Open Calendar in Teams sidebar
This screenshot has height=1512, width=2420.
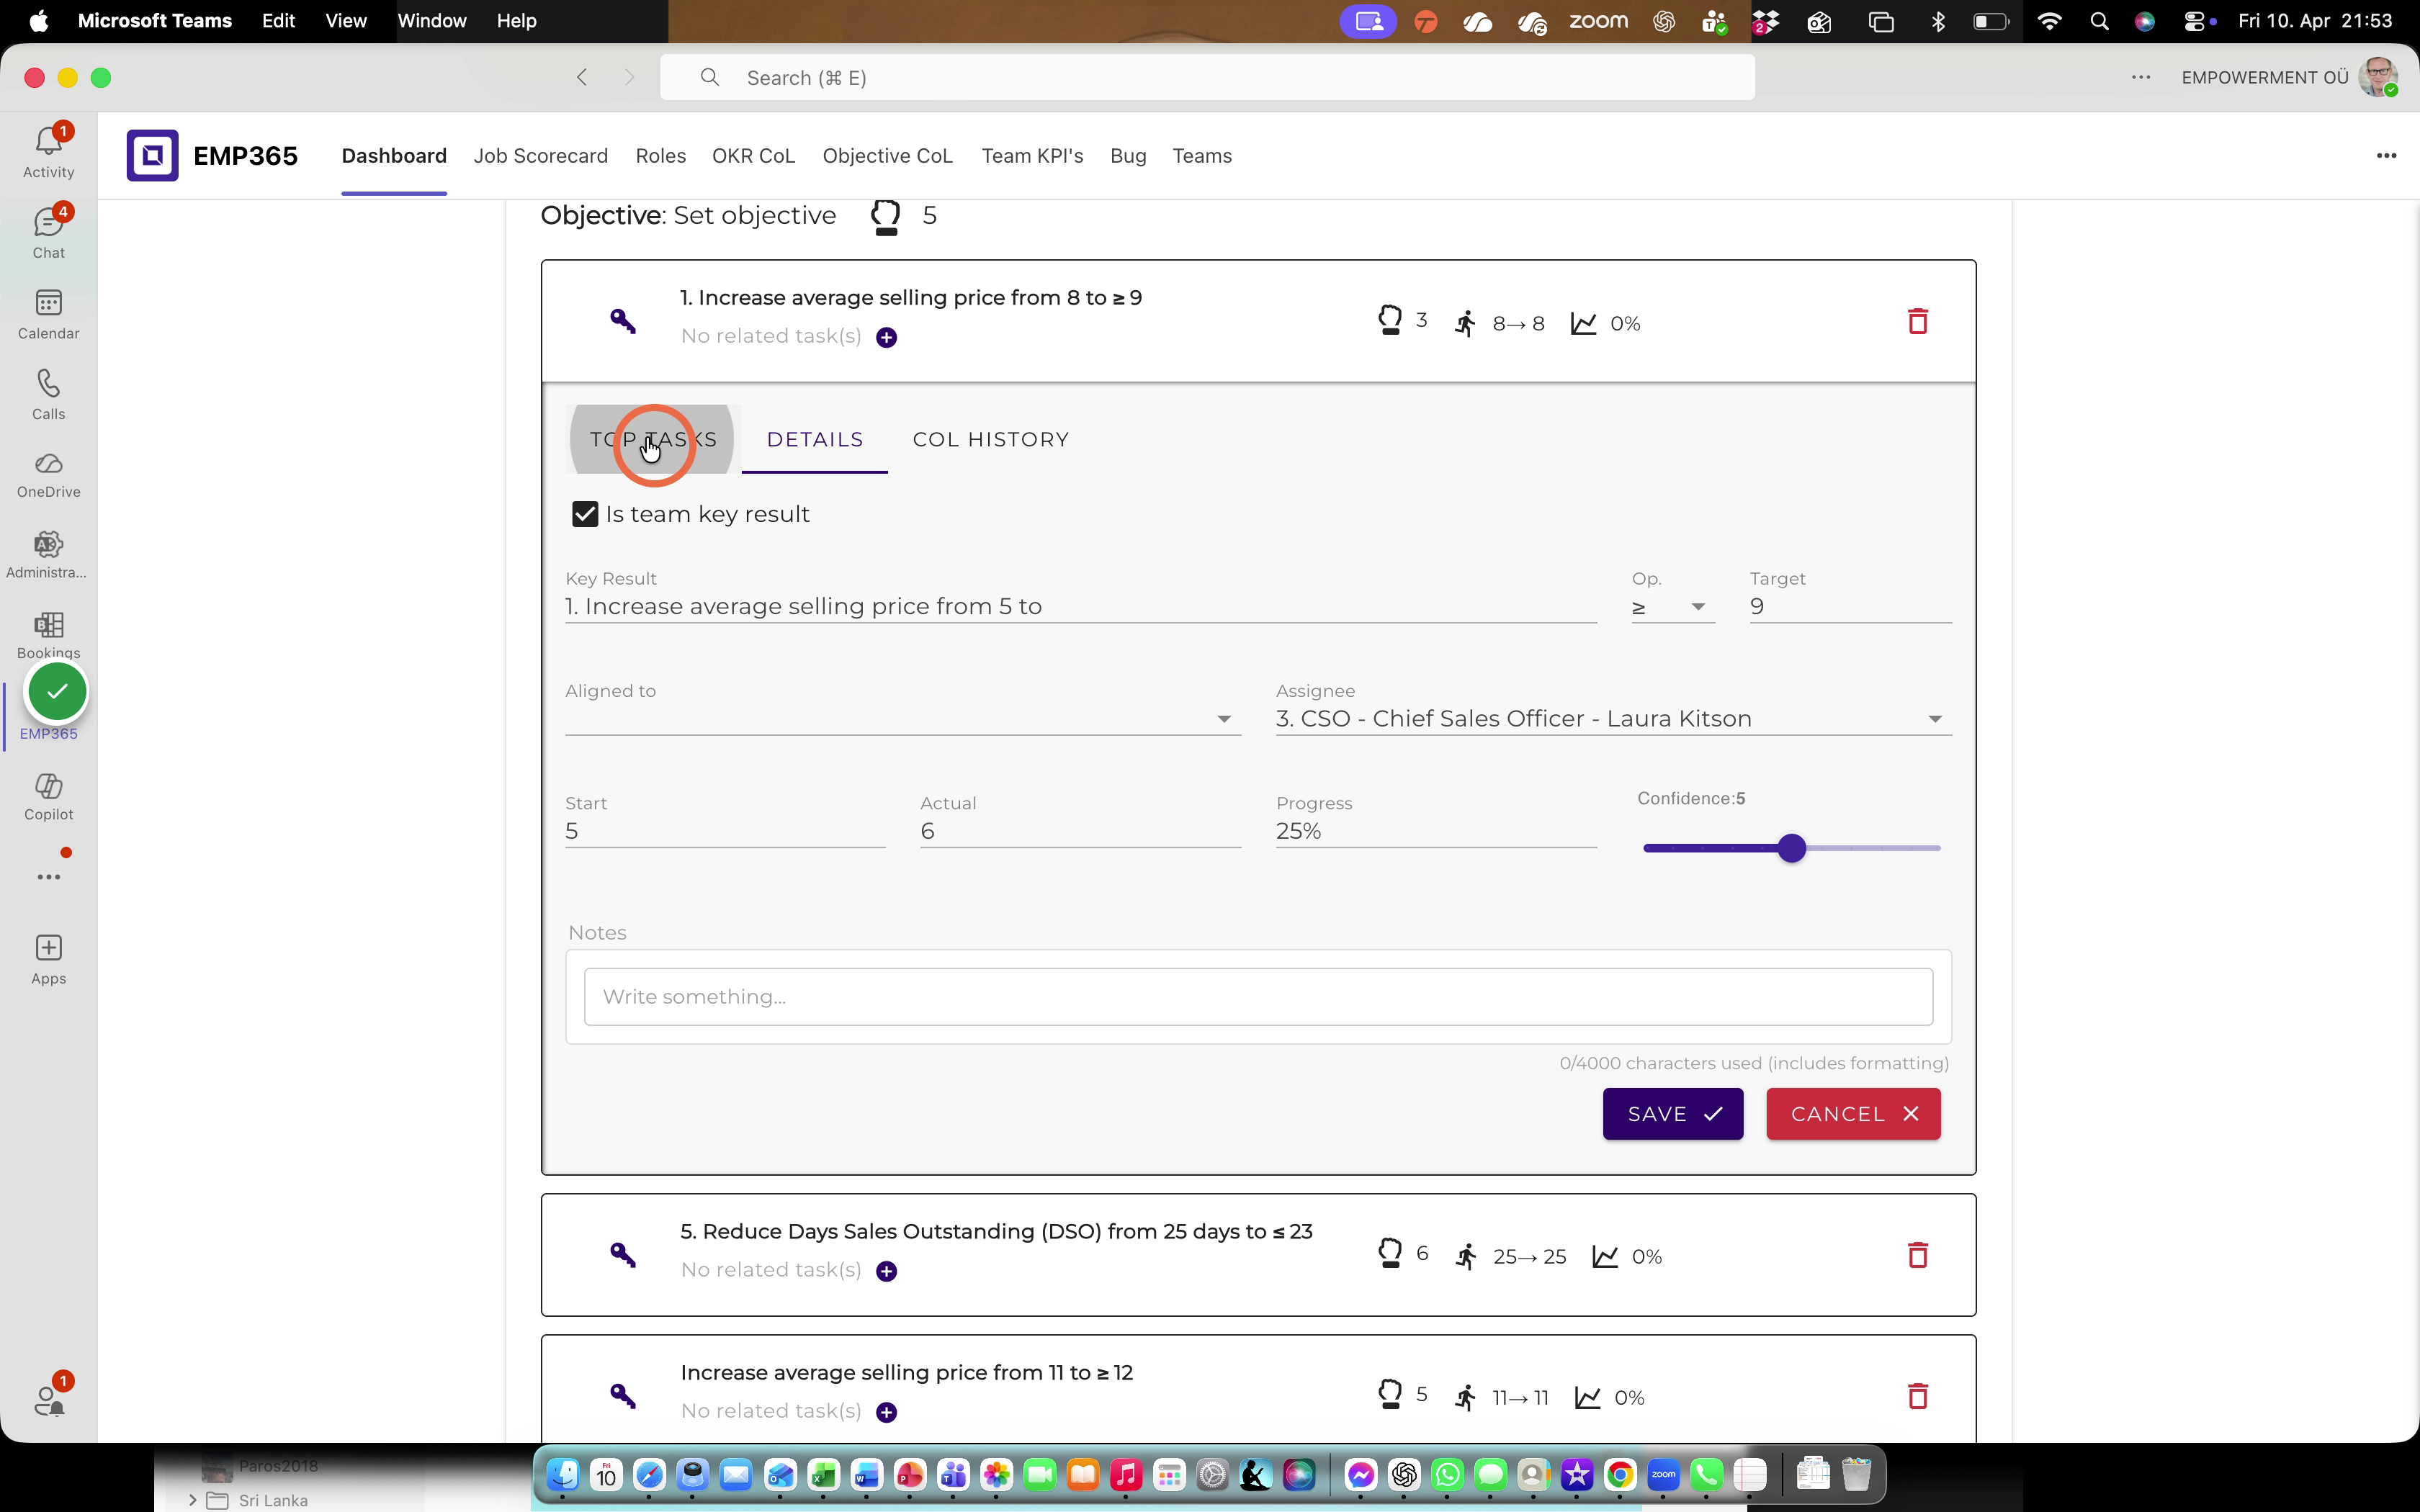click(48, 314)
